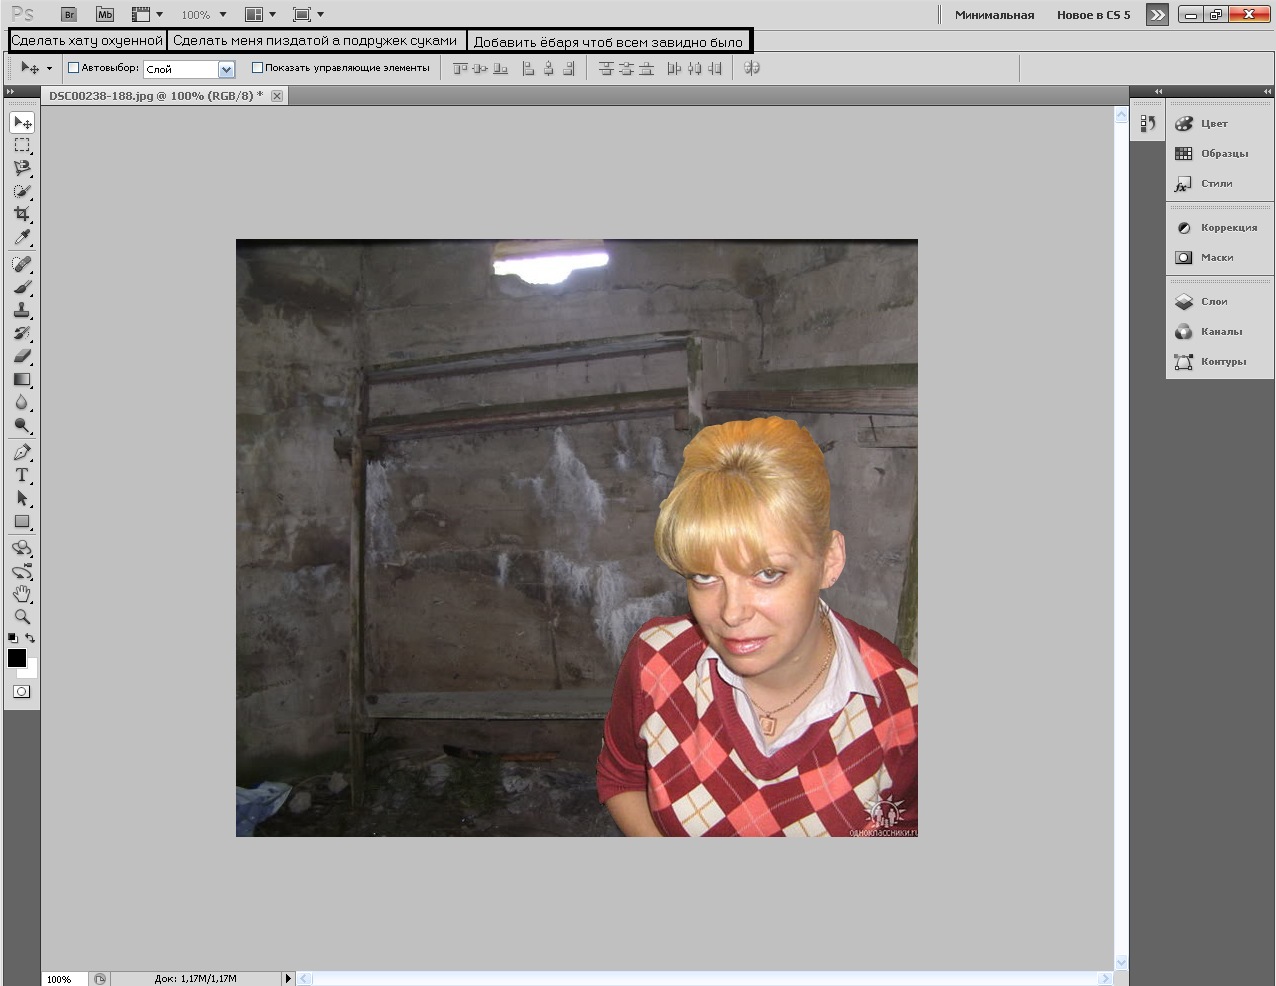Launch Adobe Bridge from top bar

(69, 15)
